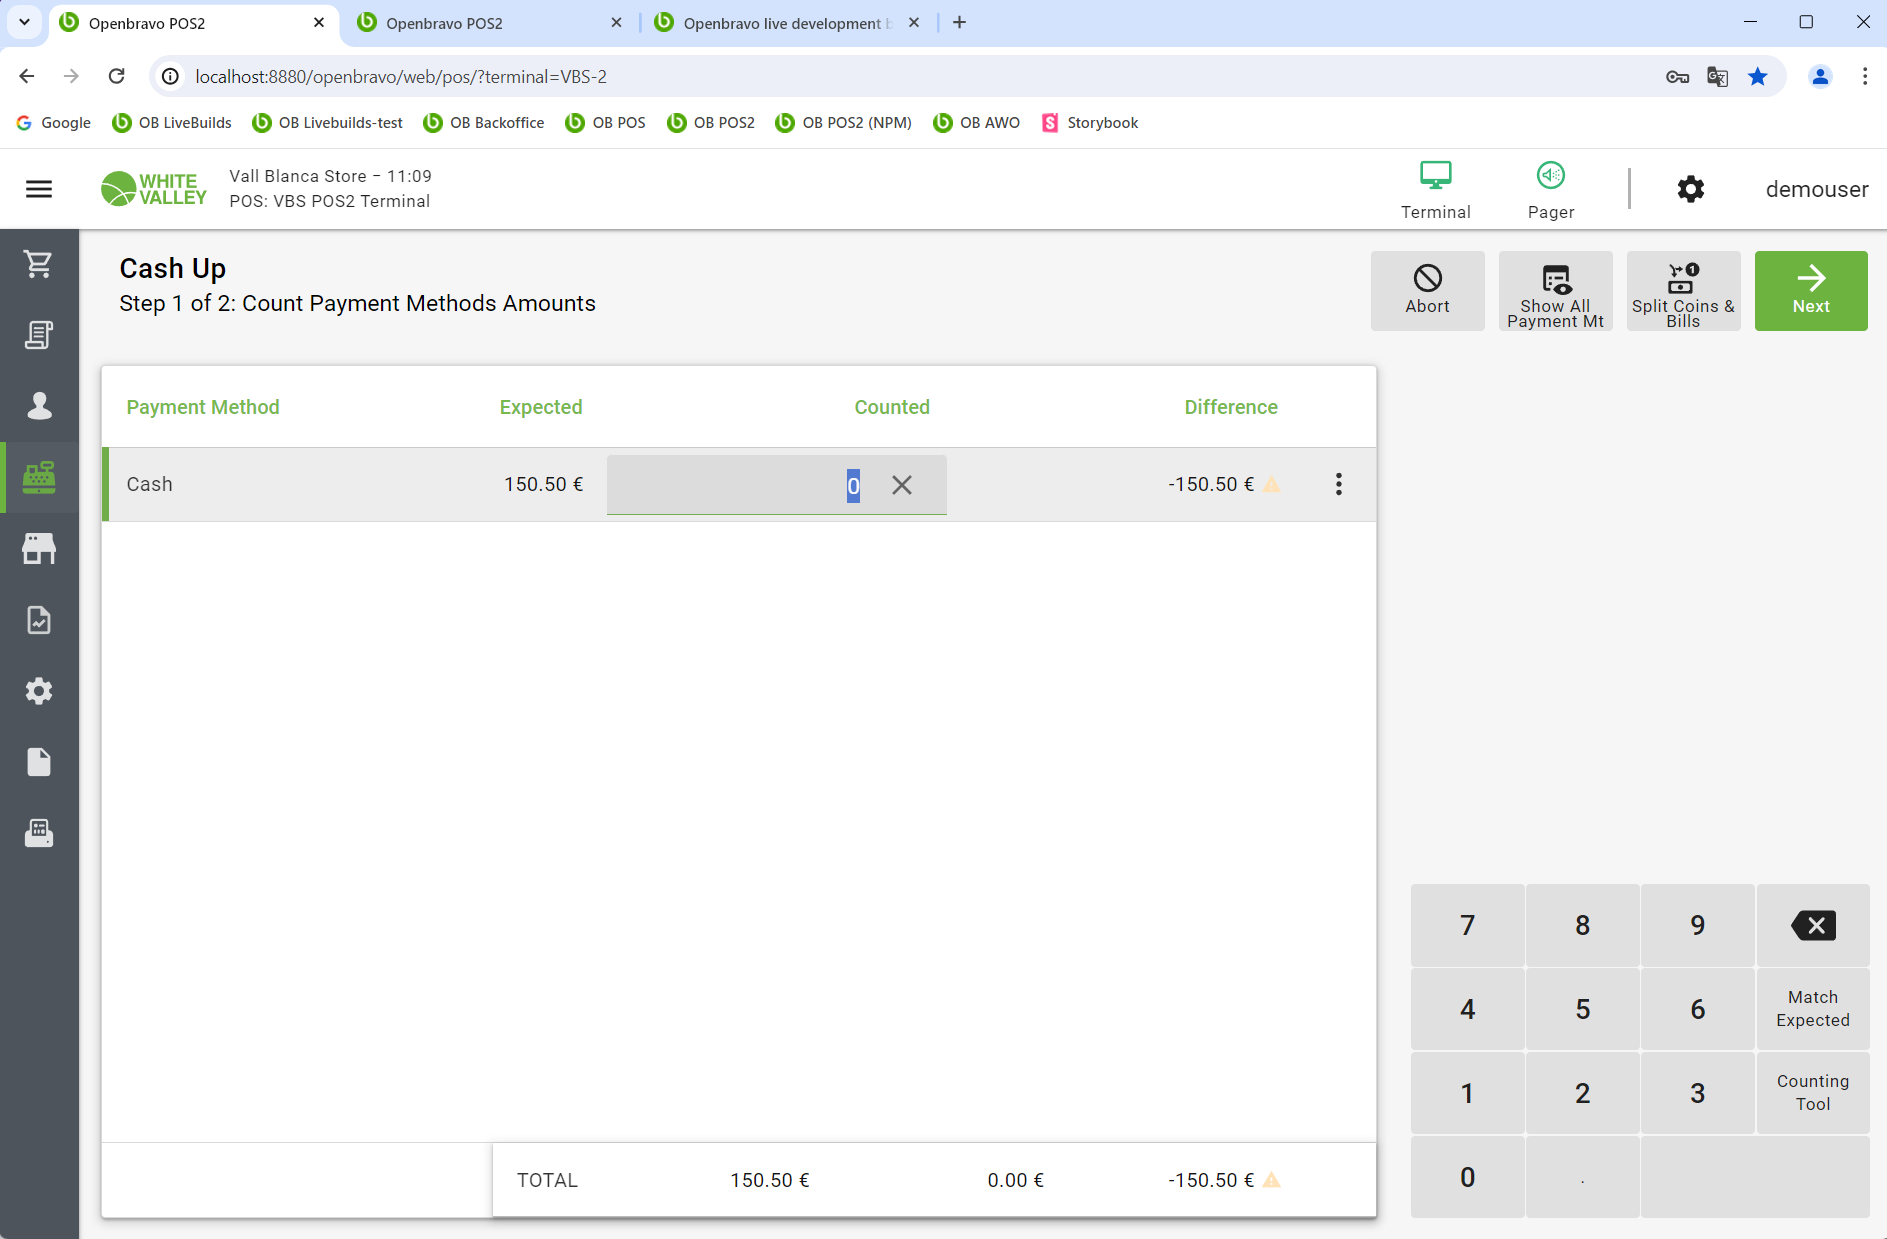Clear the Cash counted field
The image size is (1887, 1239).
(901, 485)
